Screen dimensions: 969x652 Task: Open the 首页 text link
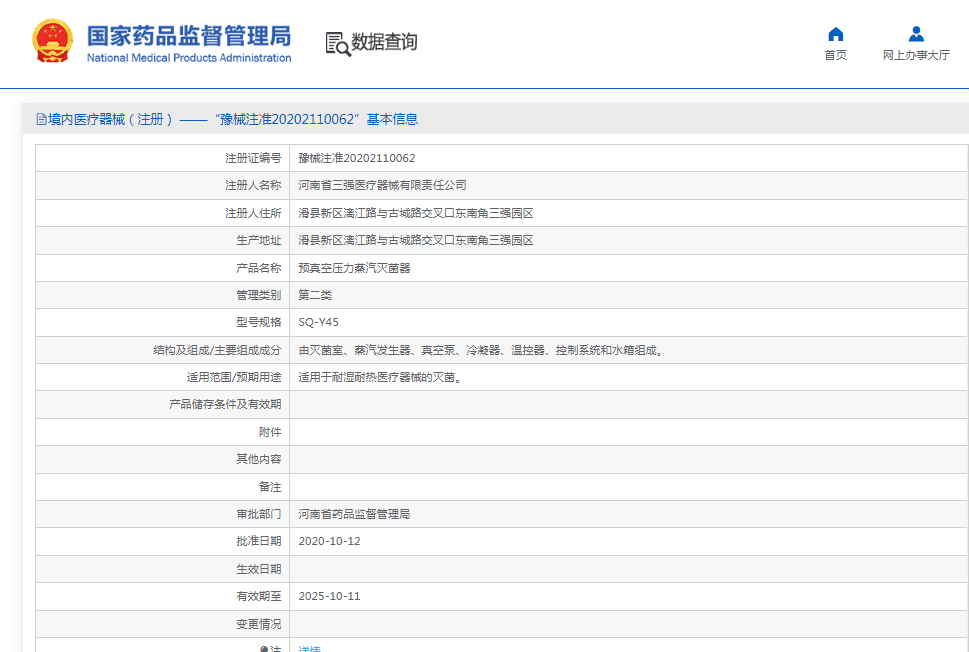pos(836,55)
